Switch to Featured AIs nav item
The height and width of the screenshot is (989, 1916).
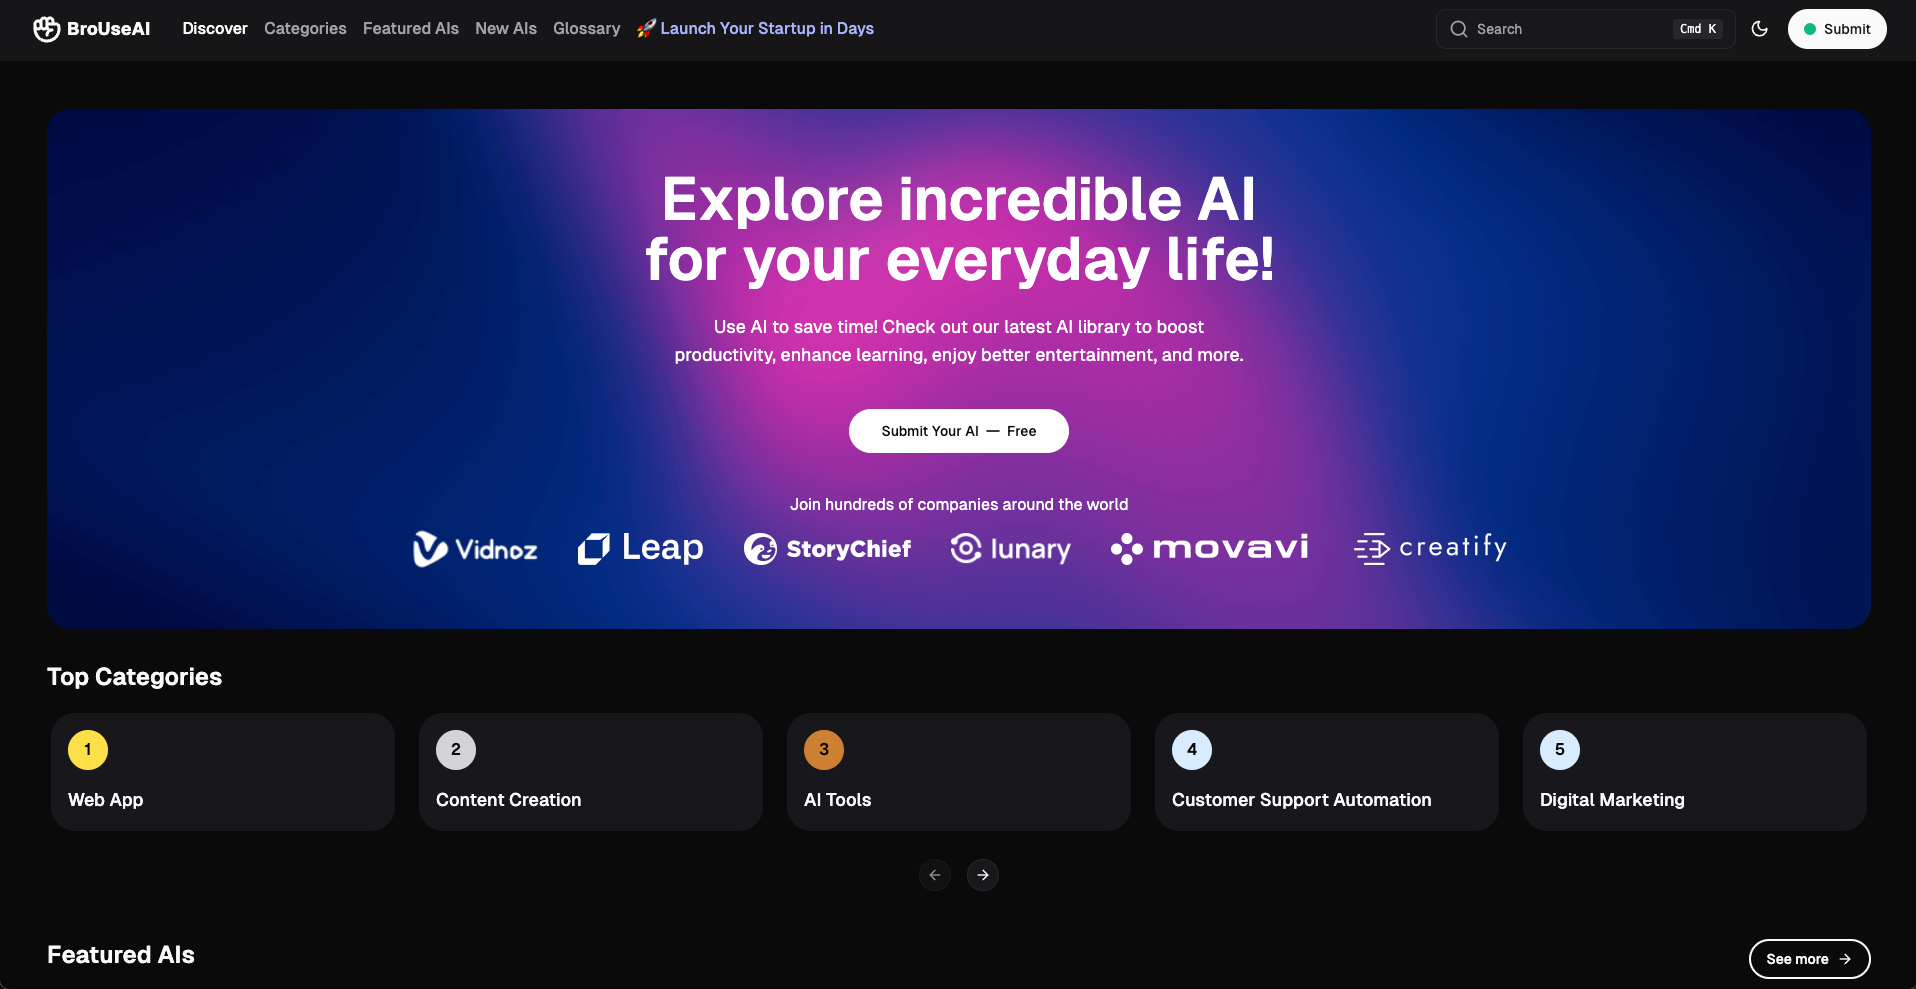[411, 29]
